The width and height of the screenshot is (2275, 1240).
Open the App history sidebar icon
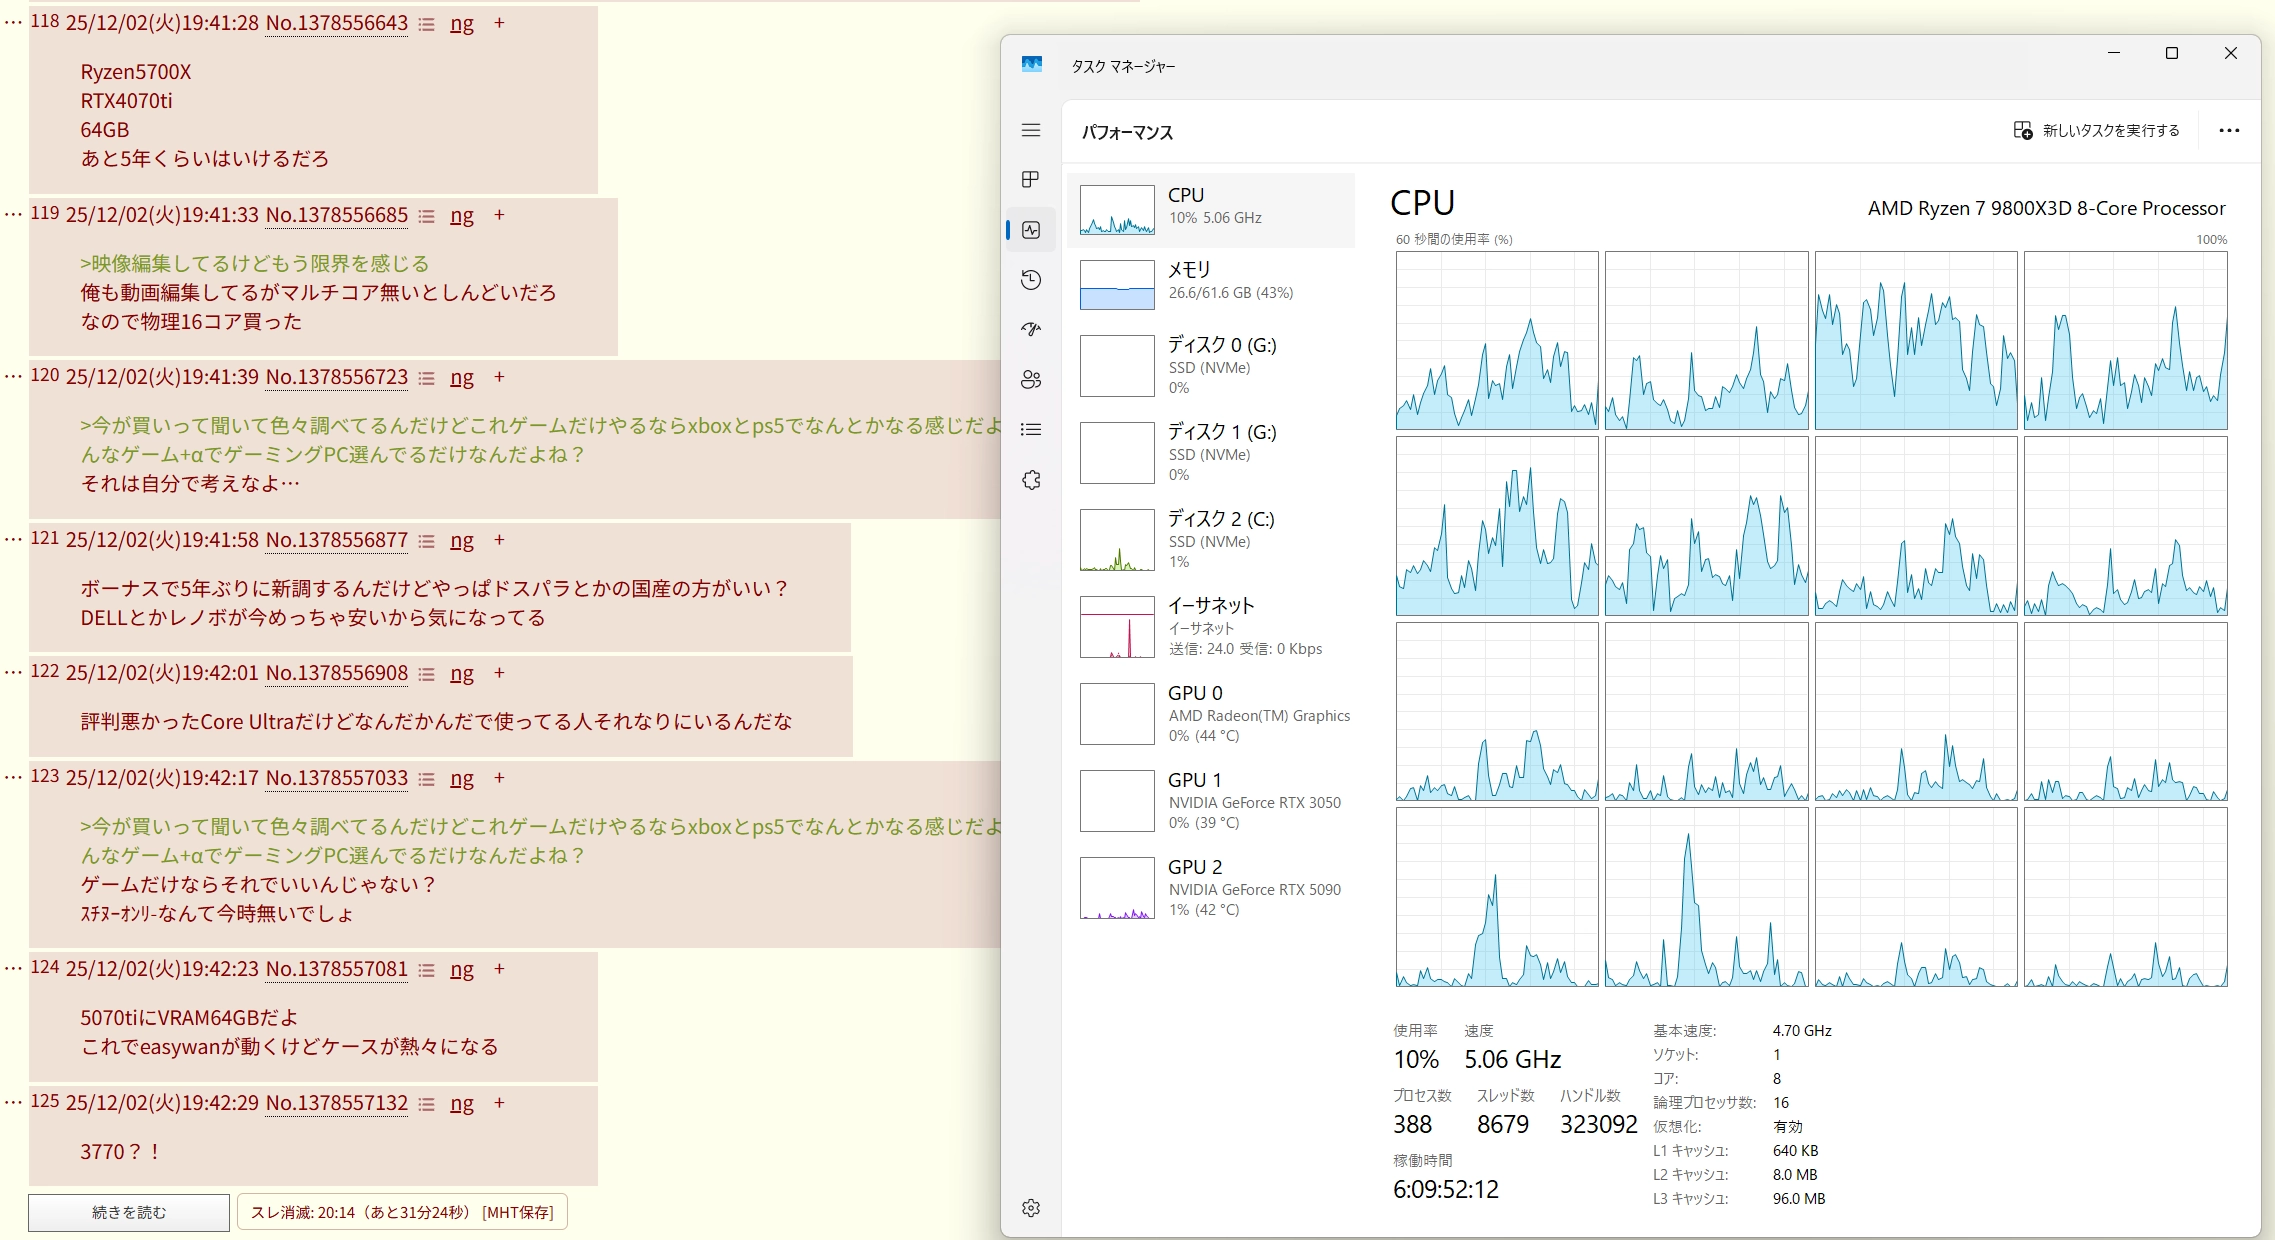coord(1031,280)
